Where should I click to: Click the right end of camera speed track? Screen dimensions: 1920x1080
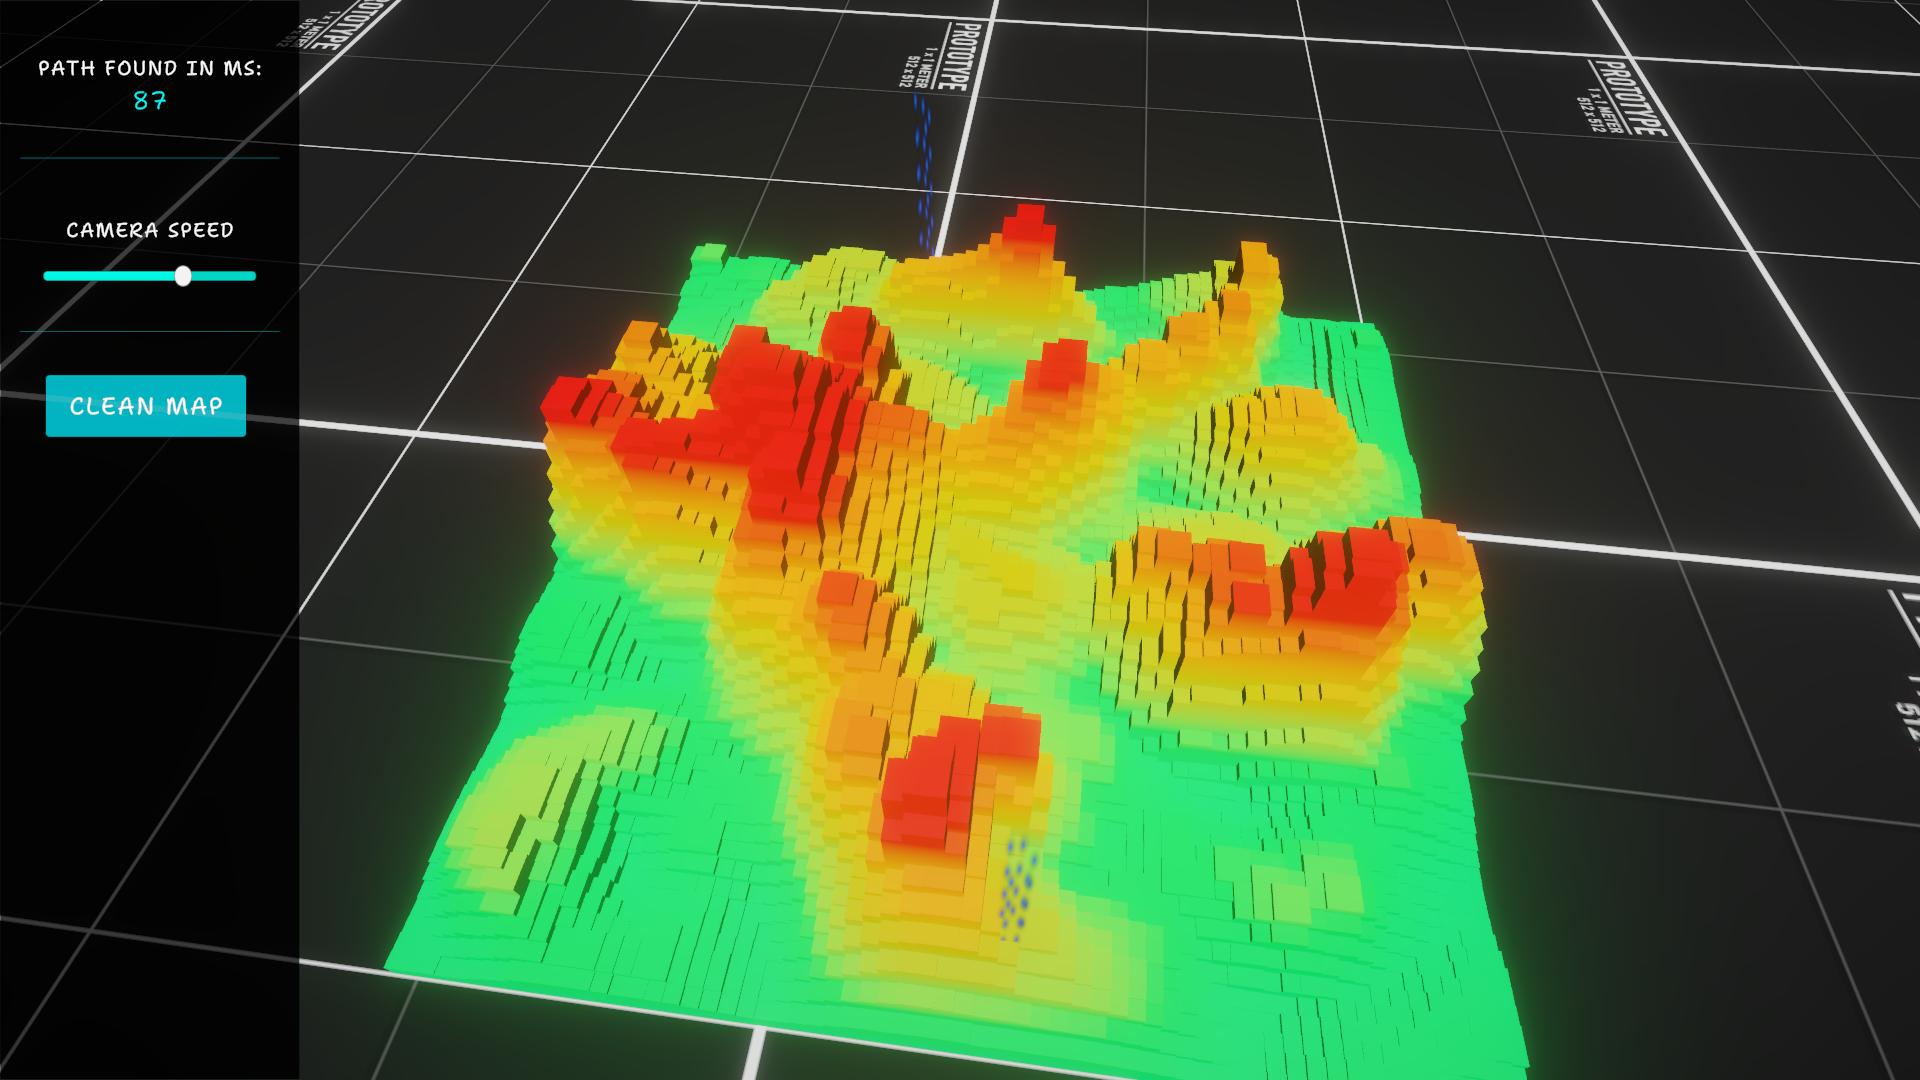point(252,276)
